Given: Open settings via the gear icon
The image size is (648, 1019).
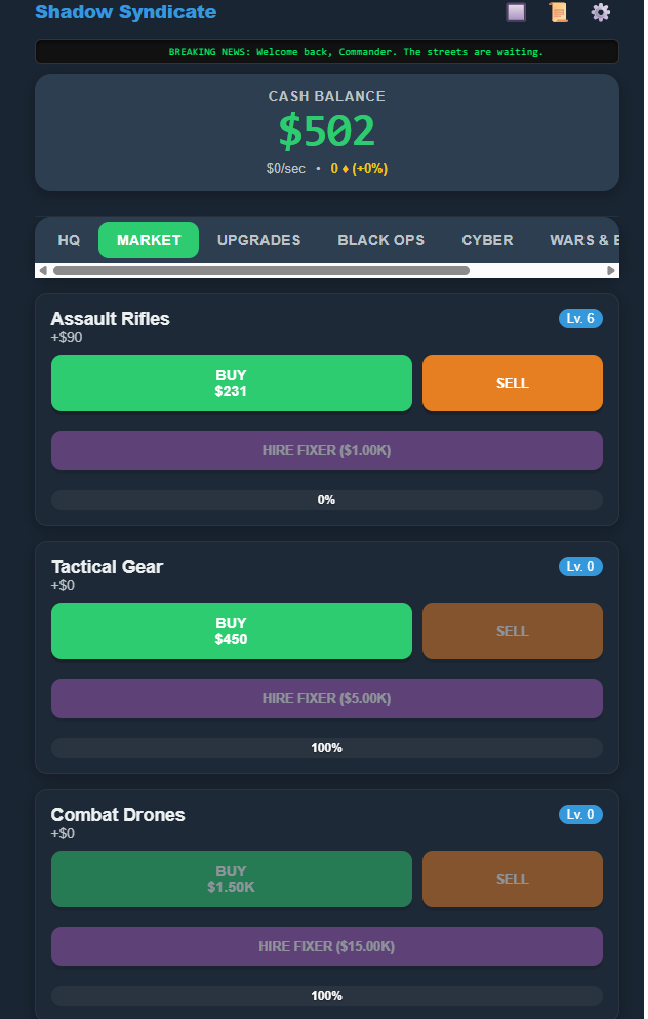Looking at the screenshot, I should point(601,12).
